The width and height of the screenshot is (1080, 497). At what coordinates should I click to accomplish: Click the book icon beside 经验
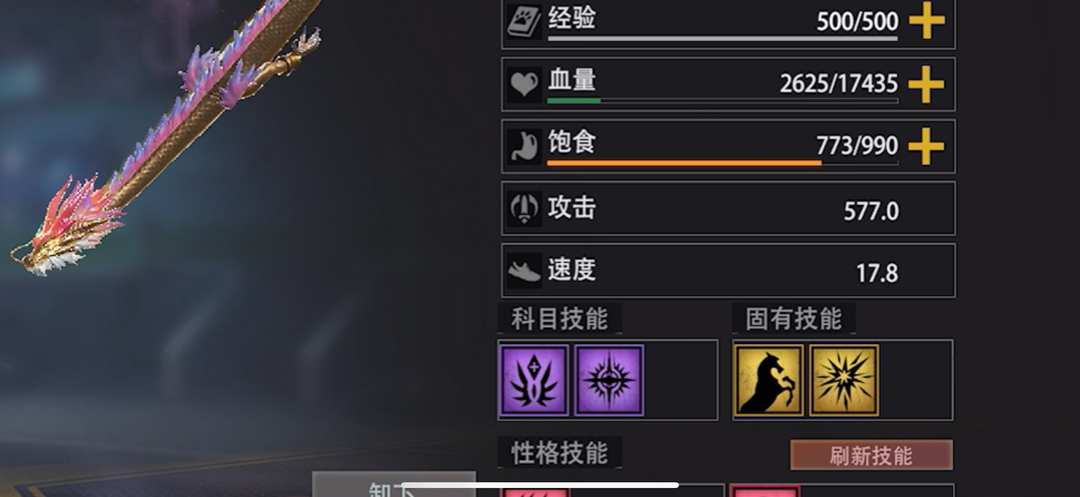pos(524,22)
